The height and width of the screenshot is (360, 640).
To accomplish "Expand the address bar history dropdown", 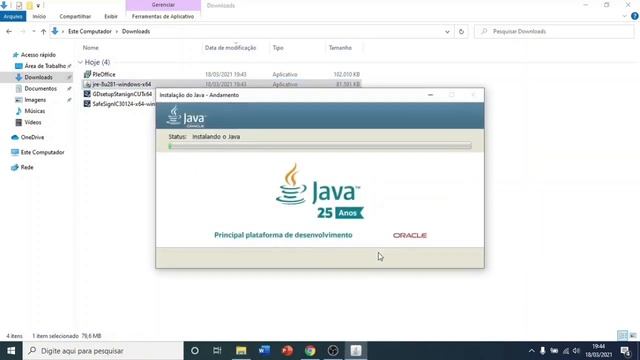I will tap(447, 31).
